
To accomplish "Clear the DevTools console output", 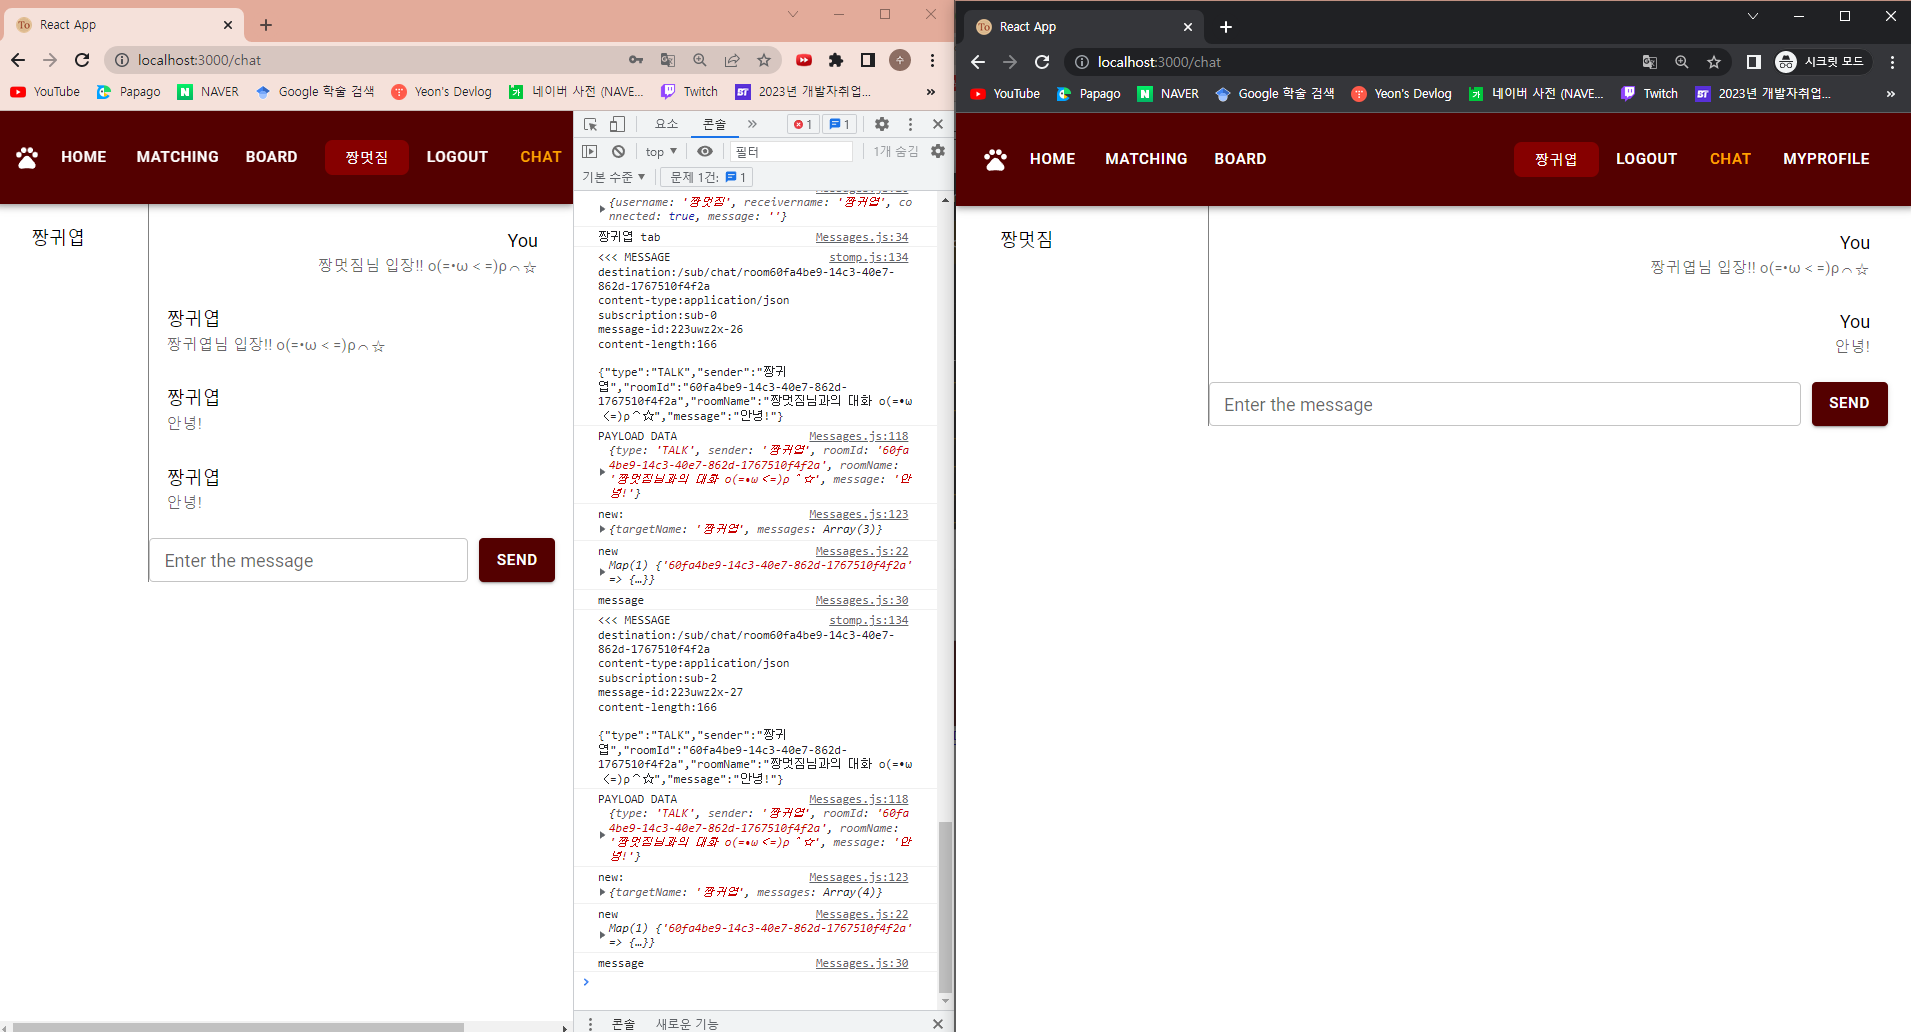I will (618, 151).
